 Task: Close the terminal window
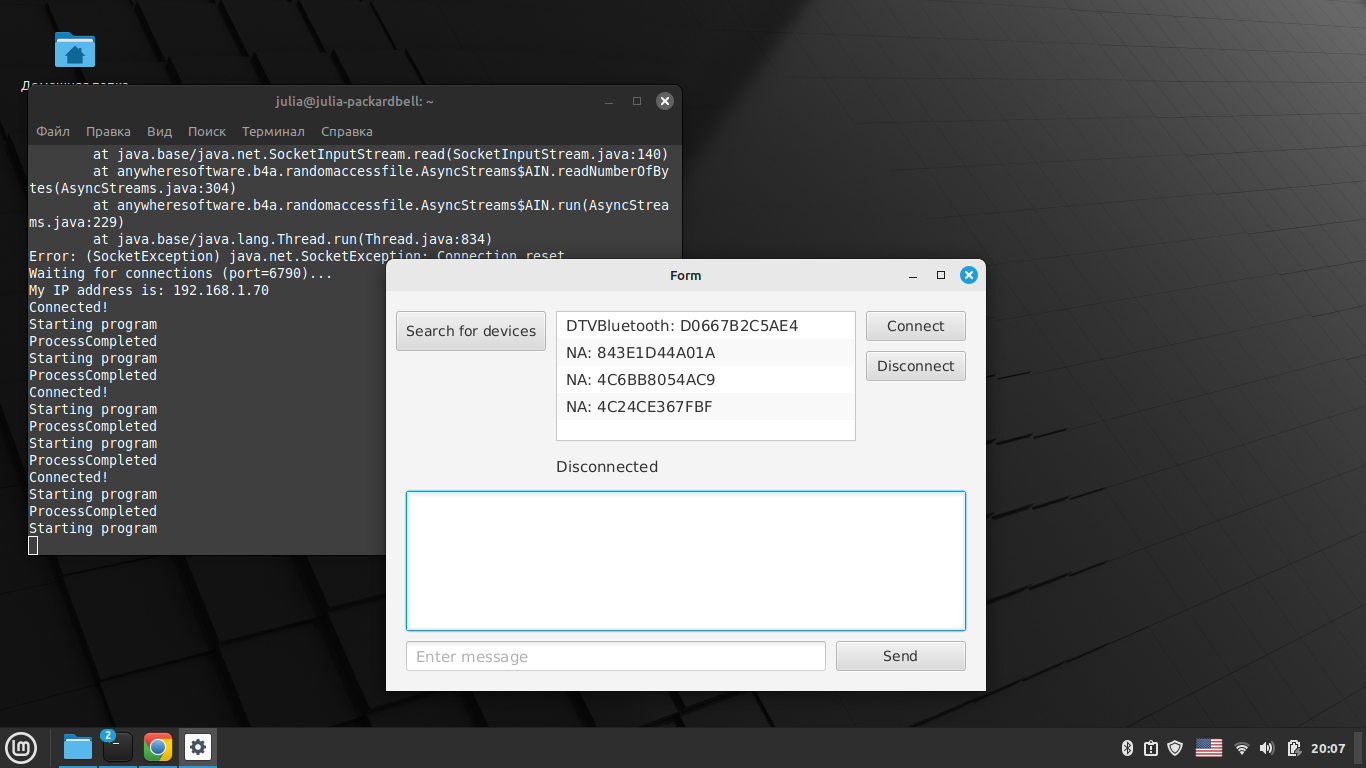(x=664, y=101)
